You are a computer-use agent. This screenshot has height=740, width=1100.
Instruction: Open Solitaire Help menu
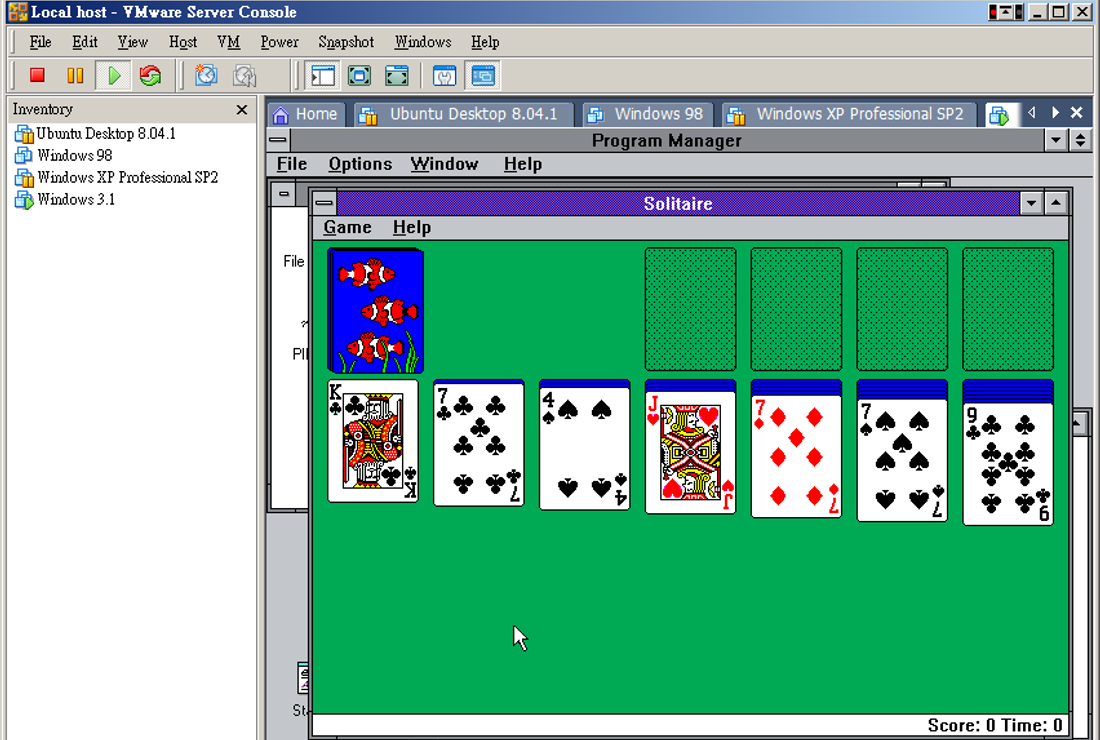coord(412,227)
